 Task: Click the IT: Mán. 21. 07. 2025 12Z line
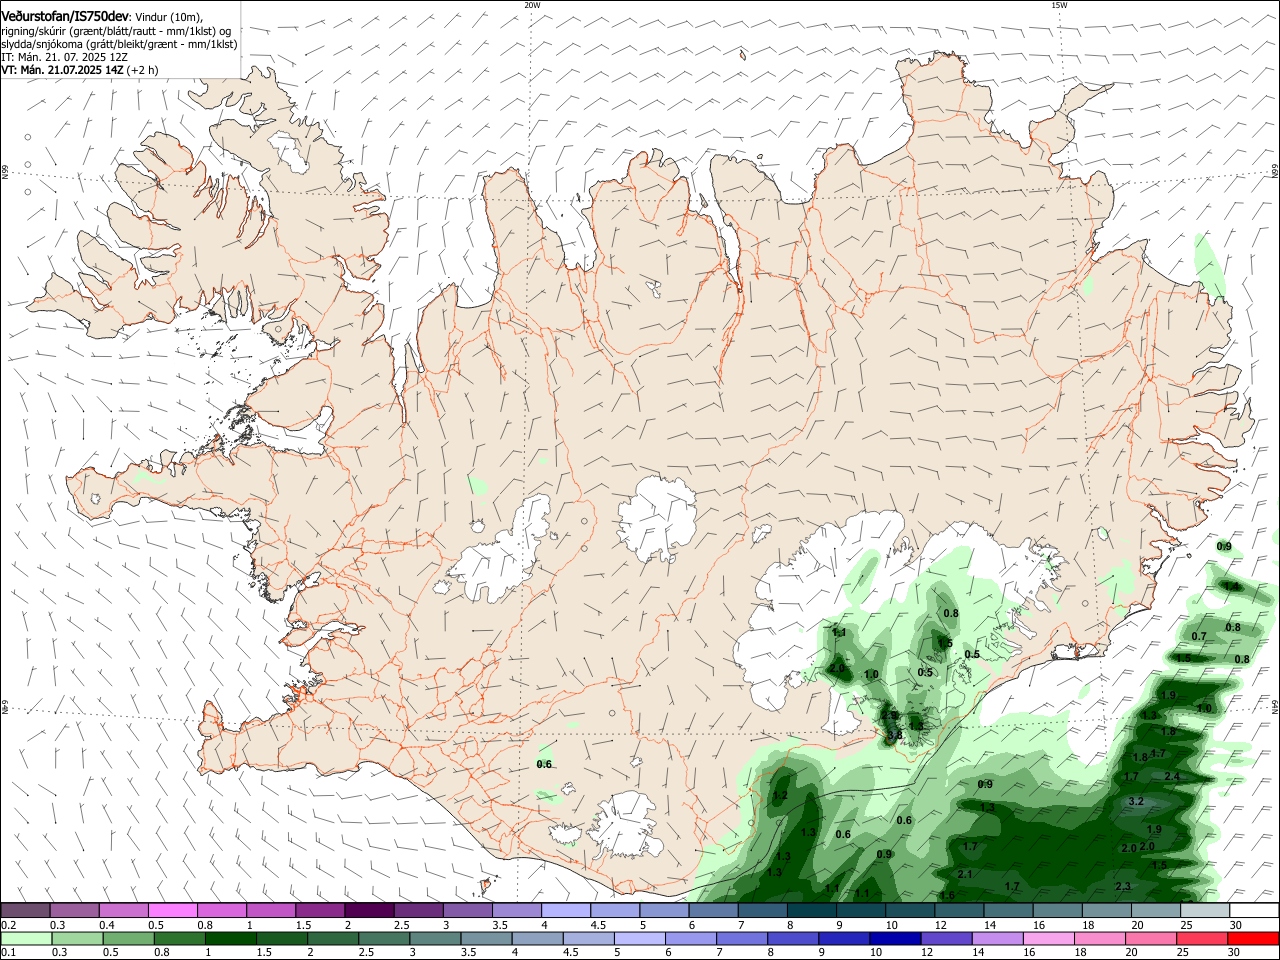pos(64,57)
